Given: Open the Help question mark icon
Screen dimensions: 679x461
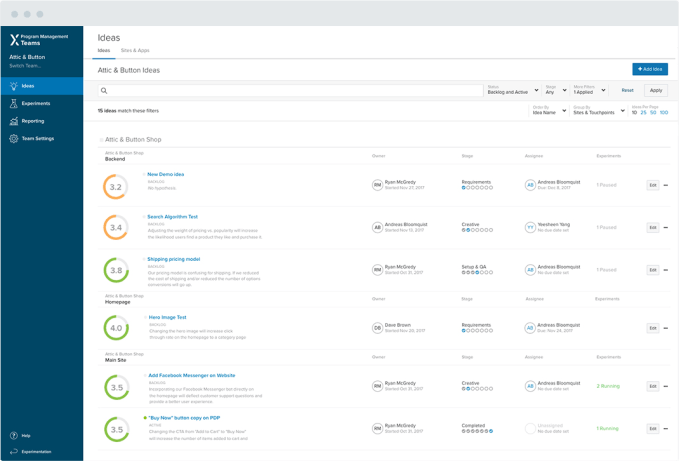Looking at the screenshot, I should (x=14, y=435).
